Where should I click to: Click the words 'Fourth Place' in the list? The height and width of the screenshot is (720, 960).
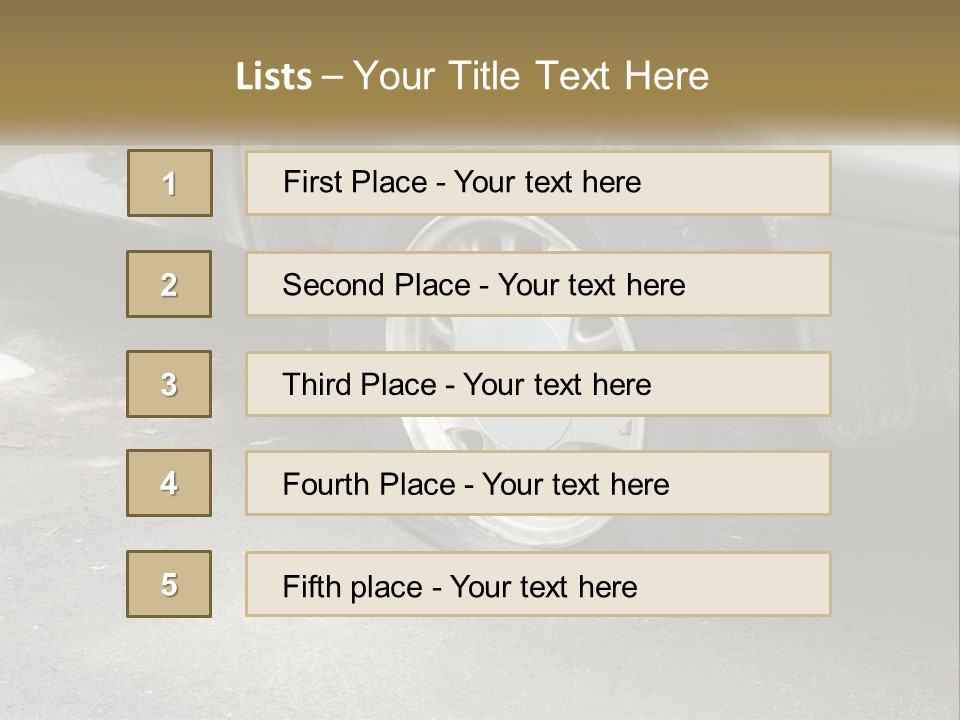pyautogui.click(x=369, y=484)
